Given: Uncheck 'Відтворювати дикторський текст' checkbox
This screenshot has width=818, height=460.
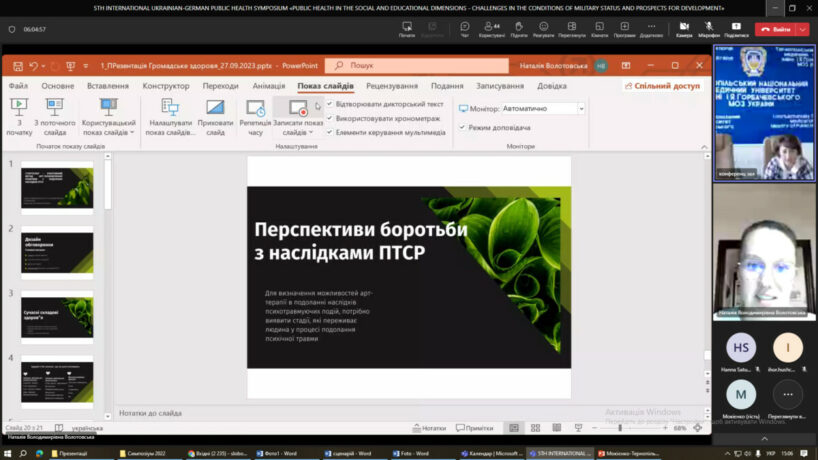Looking at the screenshot, I should (x=330, y=104).
